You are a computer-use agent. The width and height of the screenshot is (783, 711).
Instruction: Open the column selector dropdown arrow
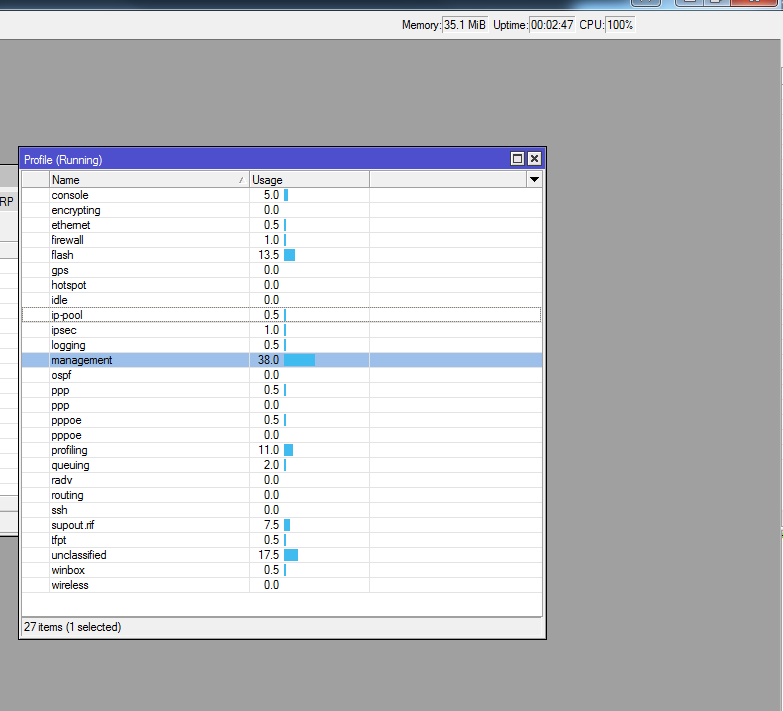(x=534, y=180)
